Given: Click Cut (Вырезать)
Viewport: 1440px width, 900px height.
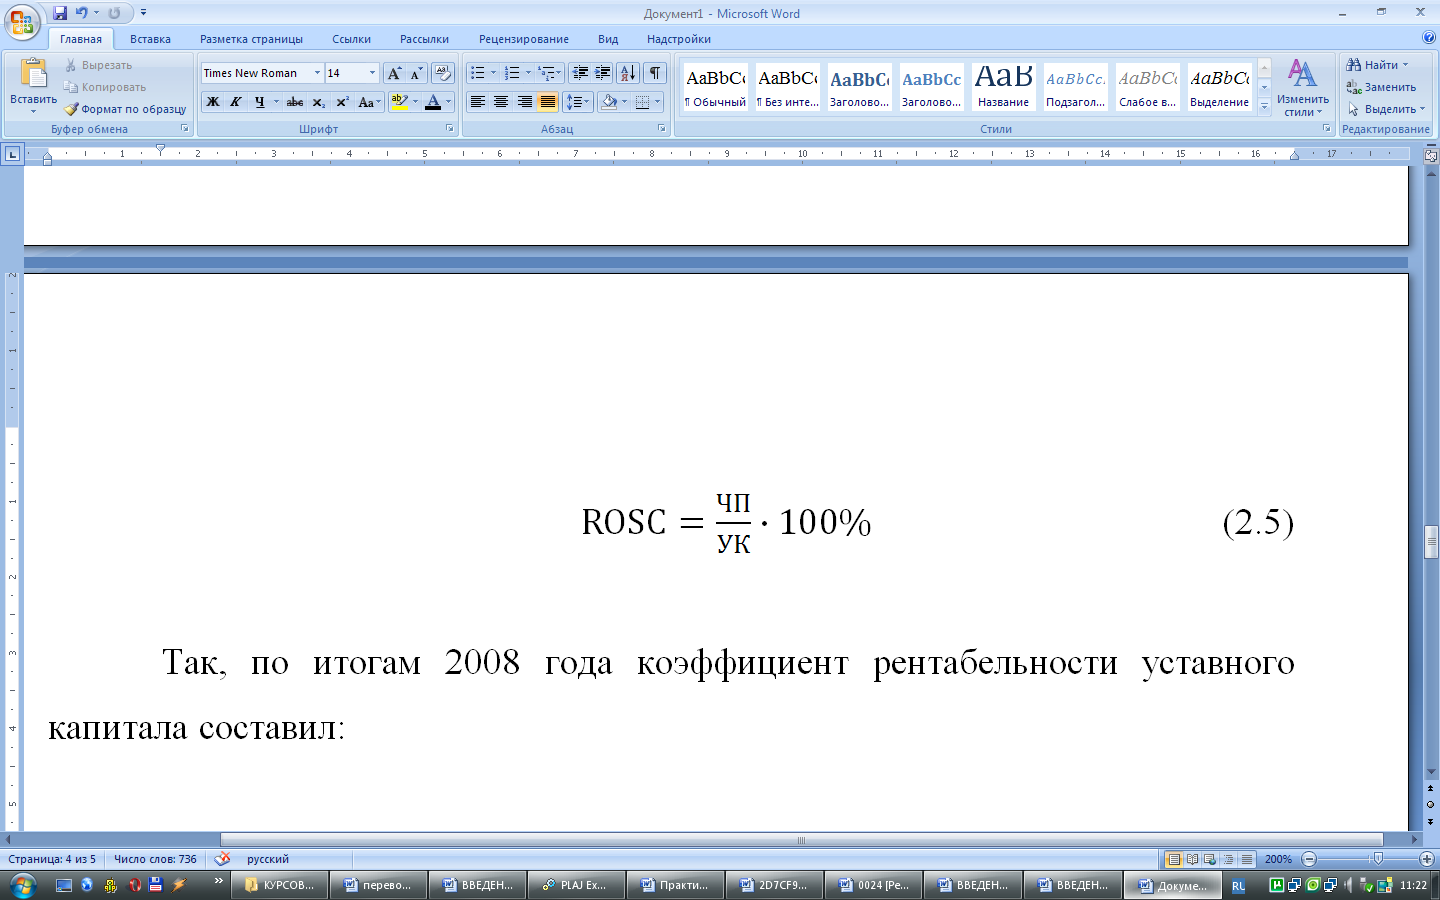Looking at the screenshot, I should tap(98, 65).
